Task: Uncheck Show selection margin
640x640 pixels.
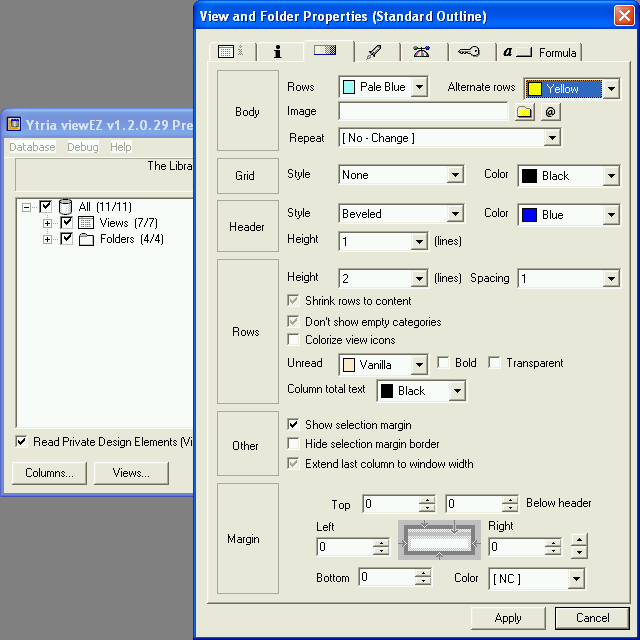Action: (293, 424)
